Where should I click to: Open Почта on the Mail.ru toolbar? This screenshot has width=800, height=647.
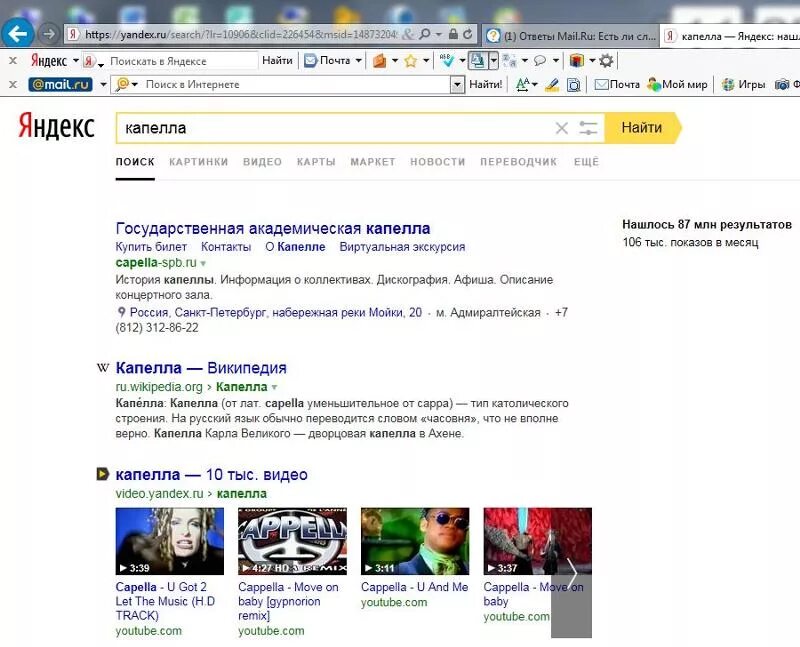coord(617,84)
